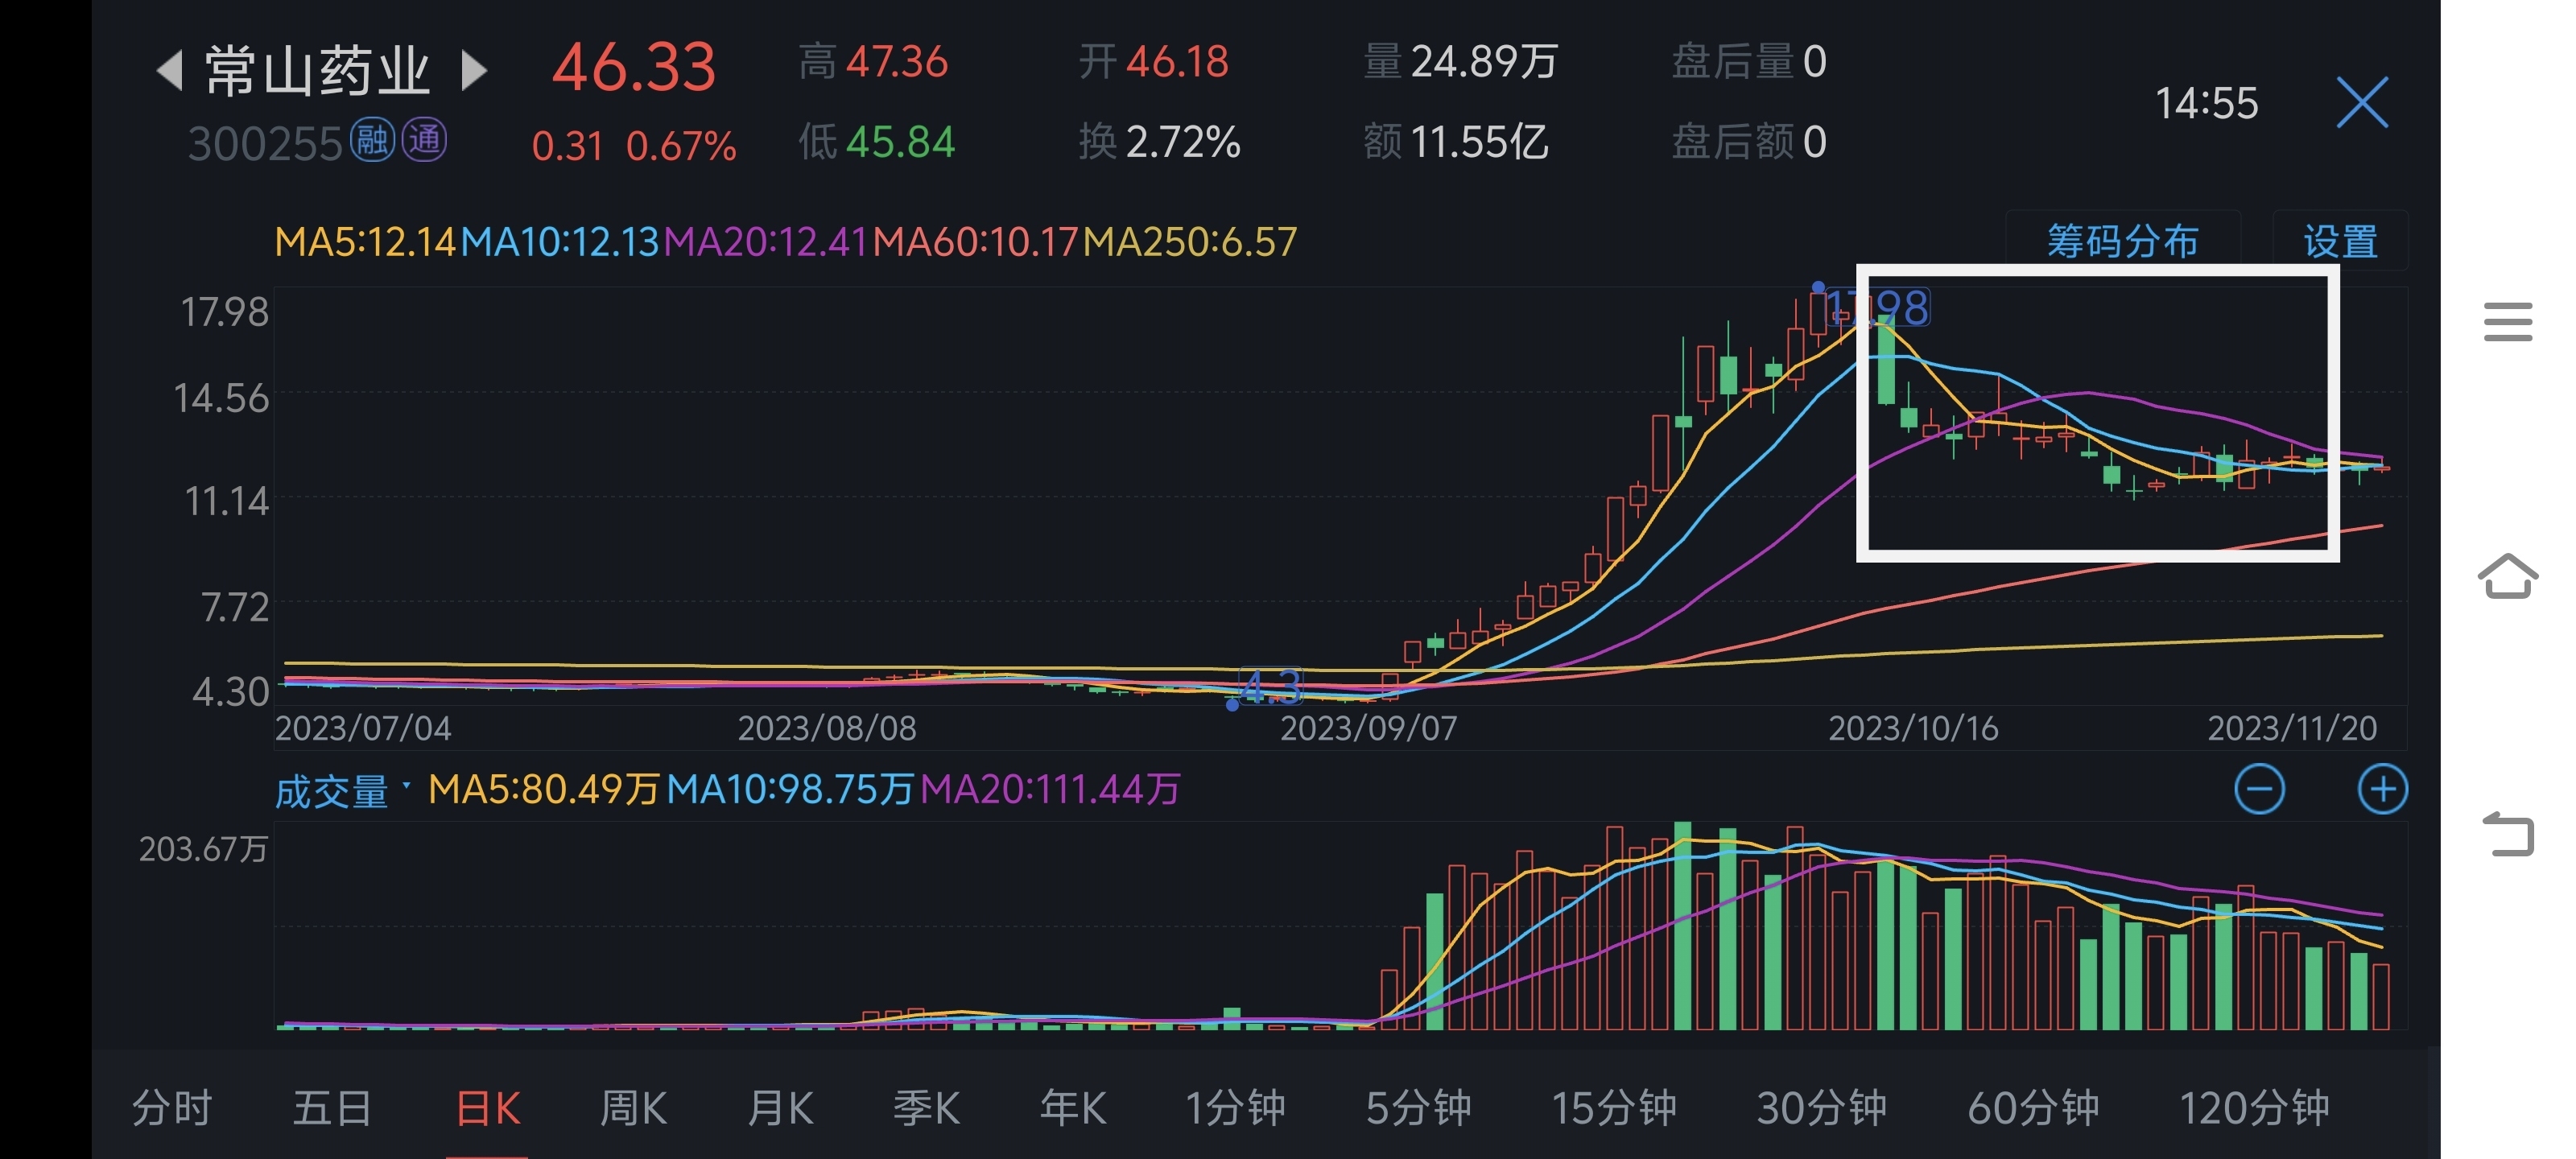Switch to 分时 tab

pyautogui.click(x=172, y=1107)
